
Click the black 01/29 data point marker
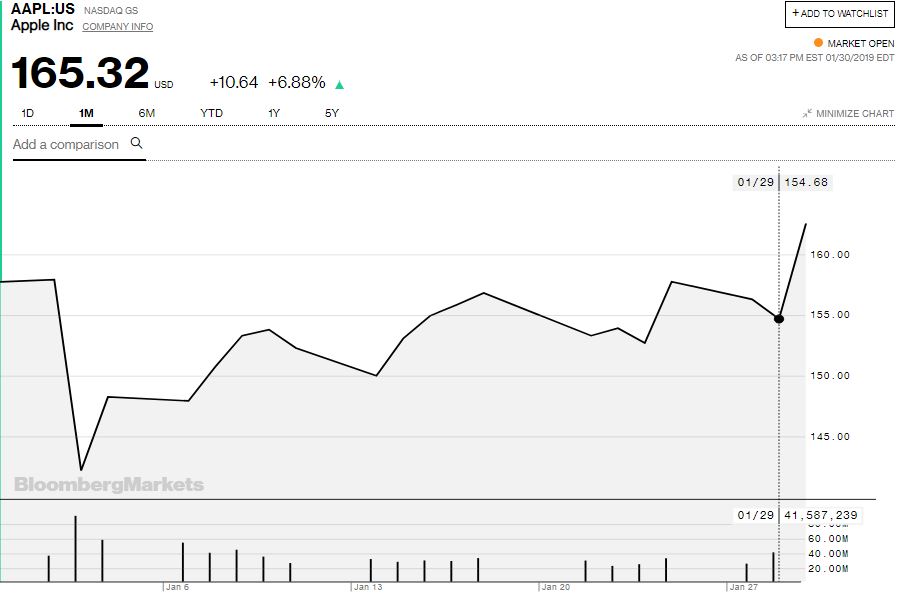[x=779, y=318]
